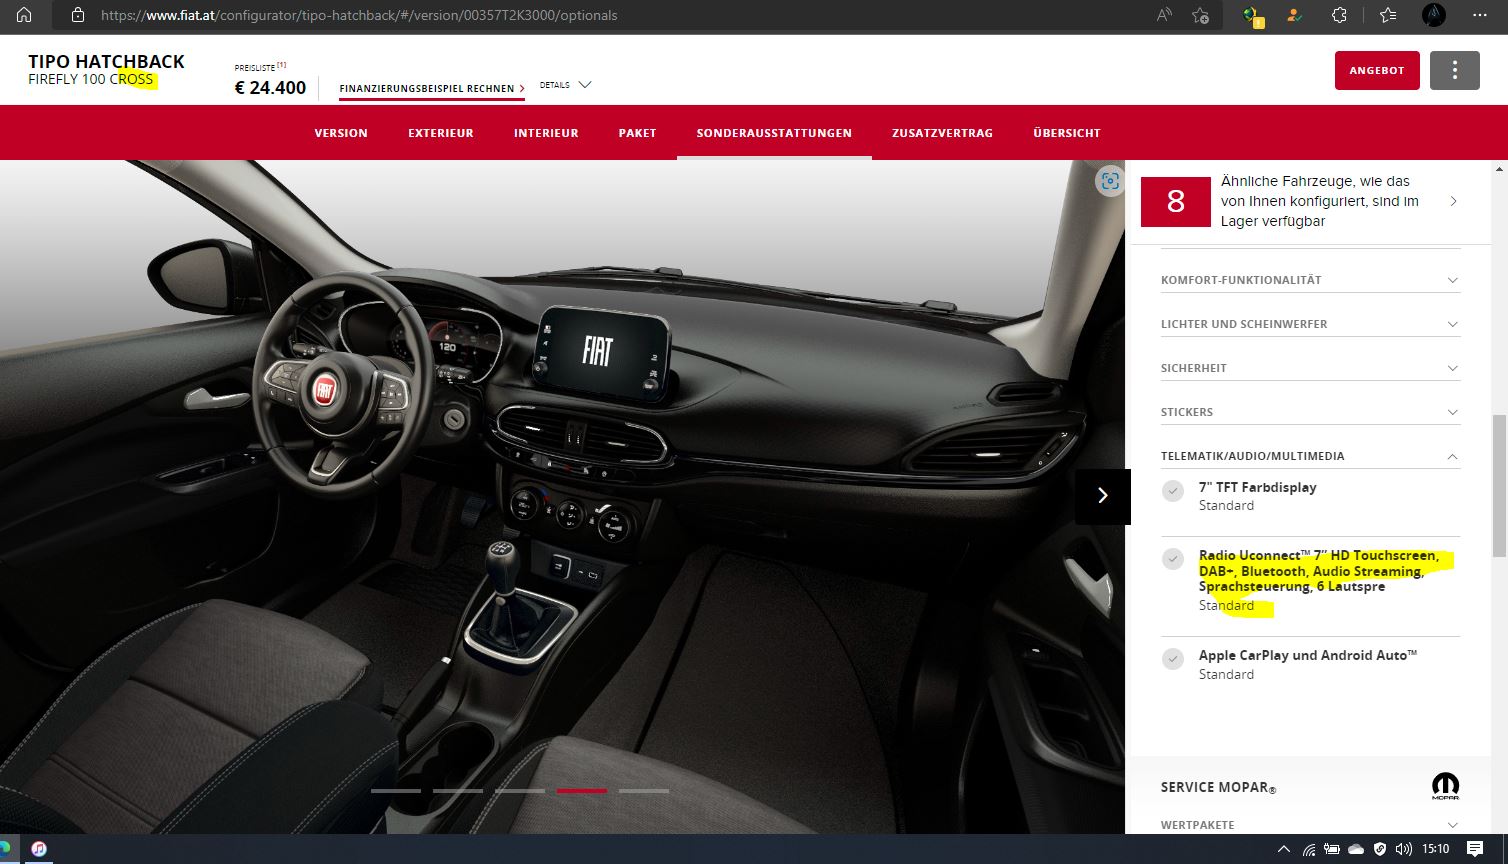Click the Read Aloud icon in address bar
1508x864 pixels.
coord(1164,15)
